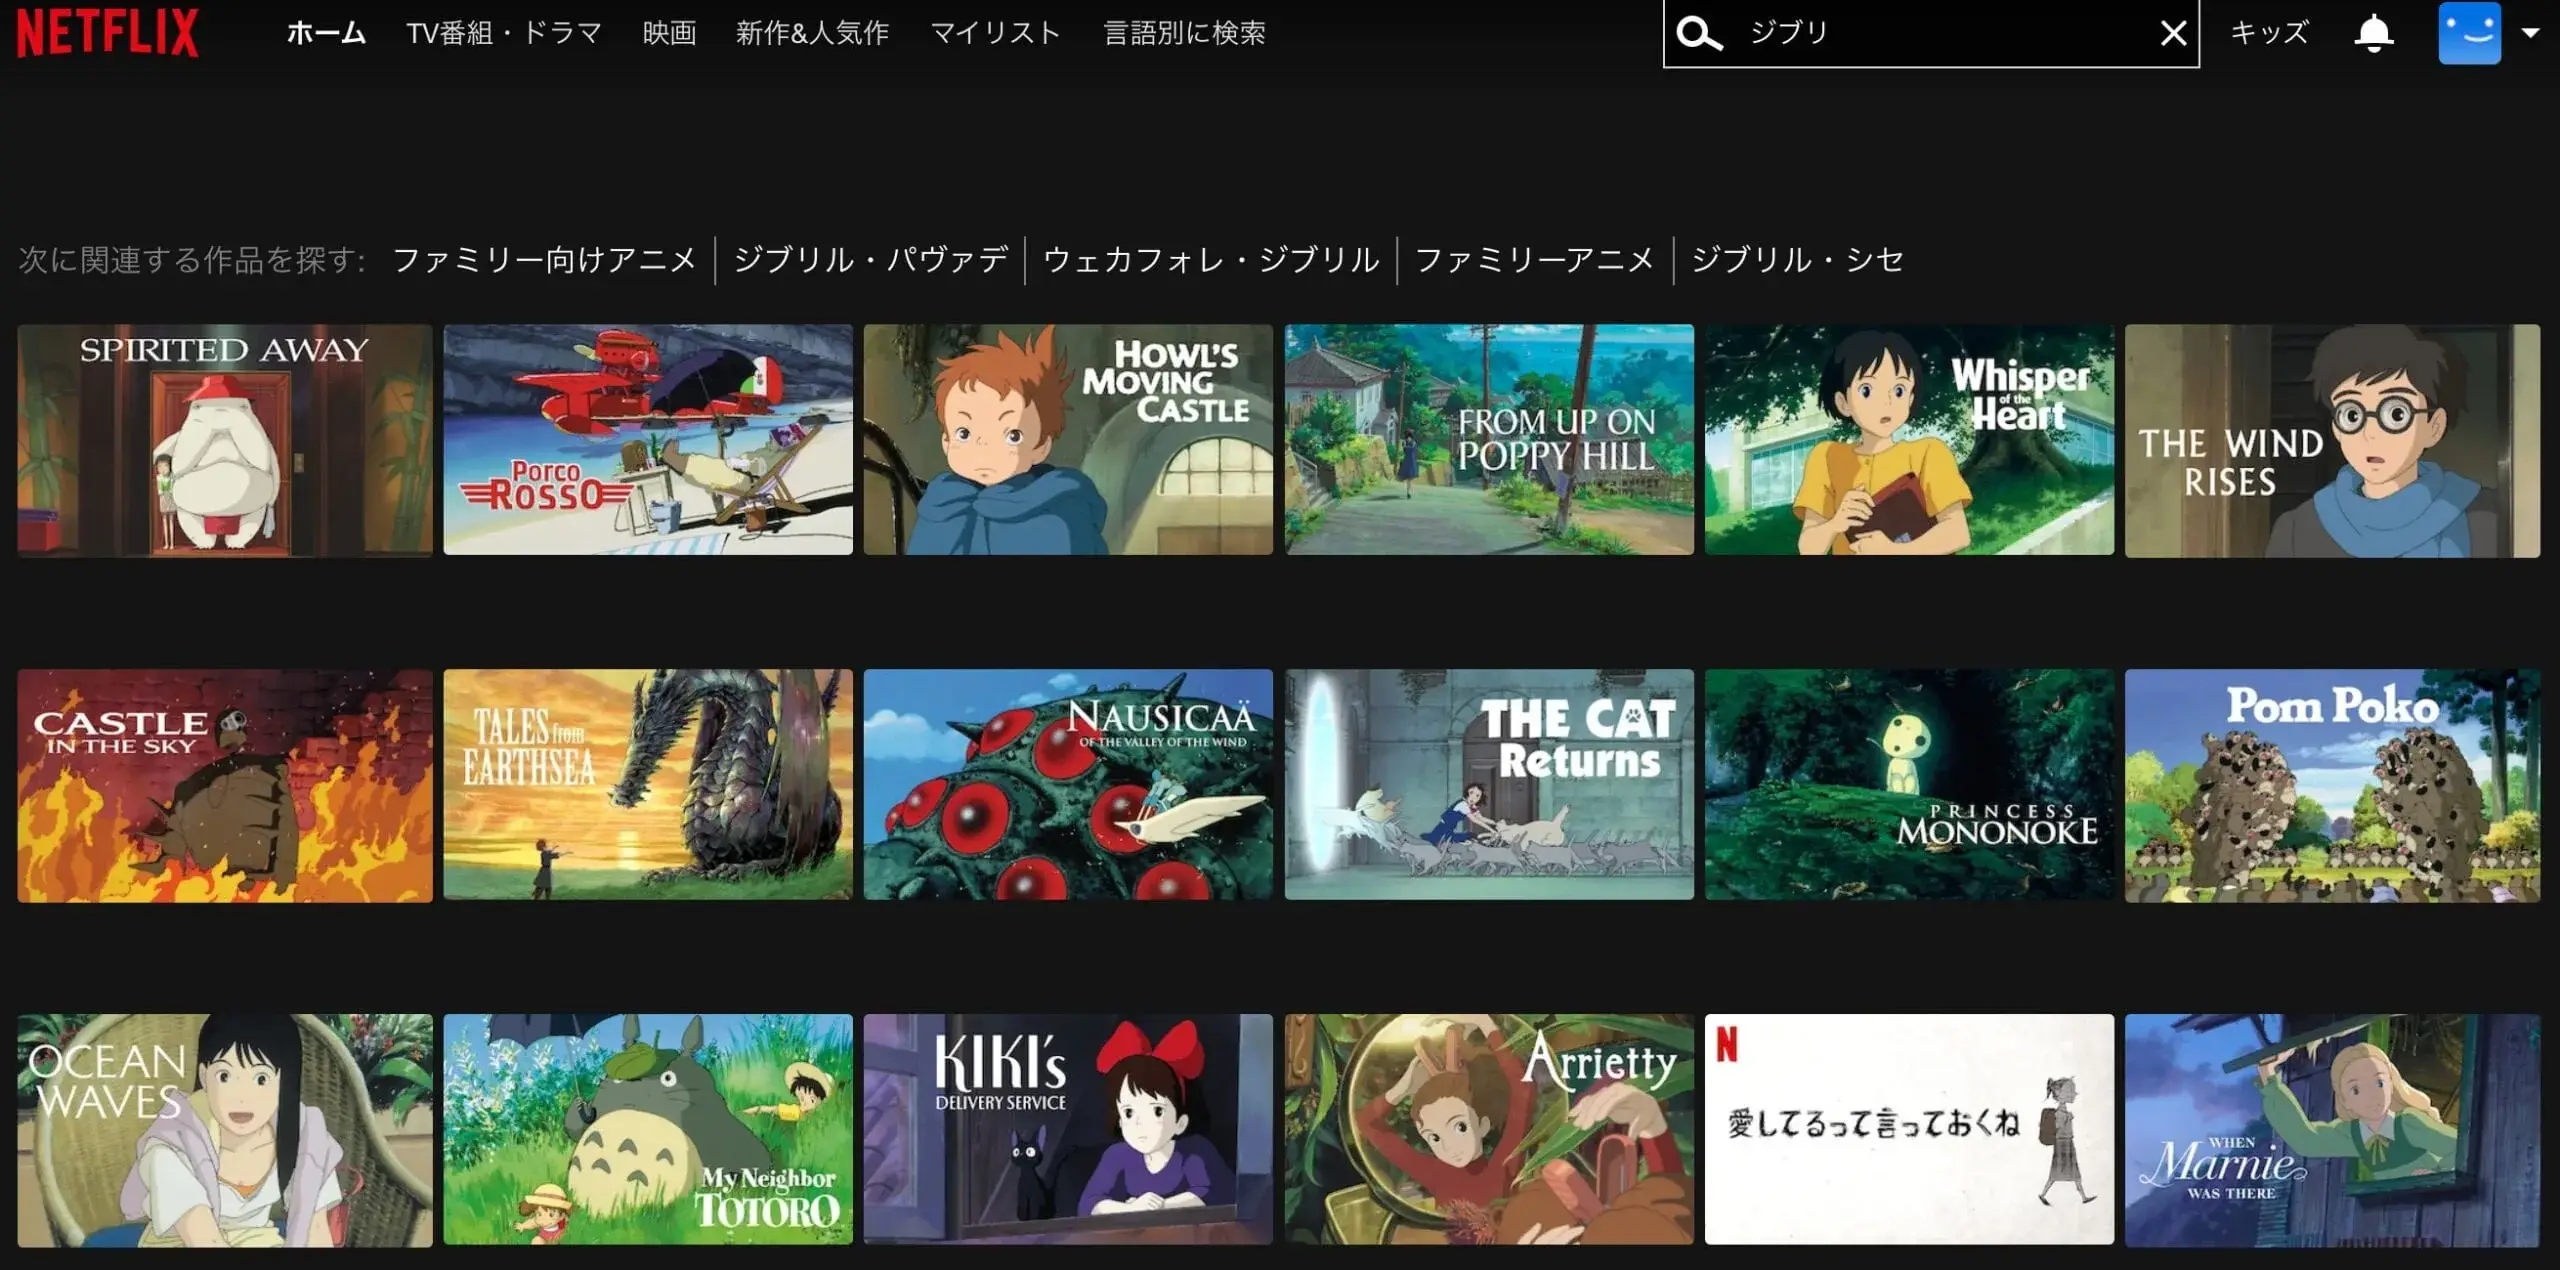Viewport: 2560px width, 1270px height.
Task: Go to TV番組・ドラマ
Action: (x=504, y=33)
